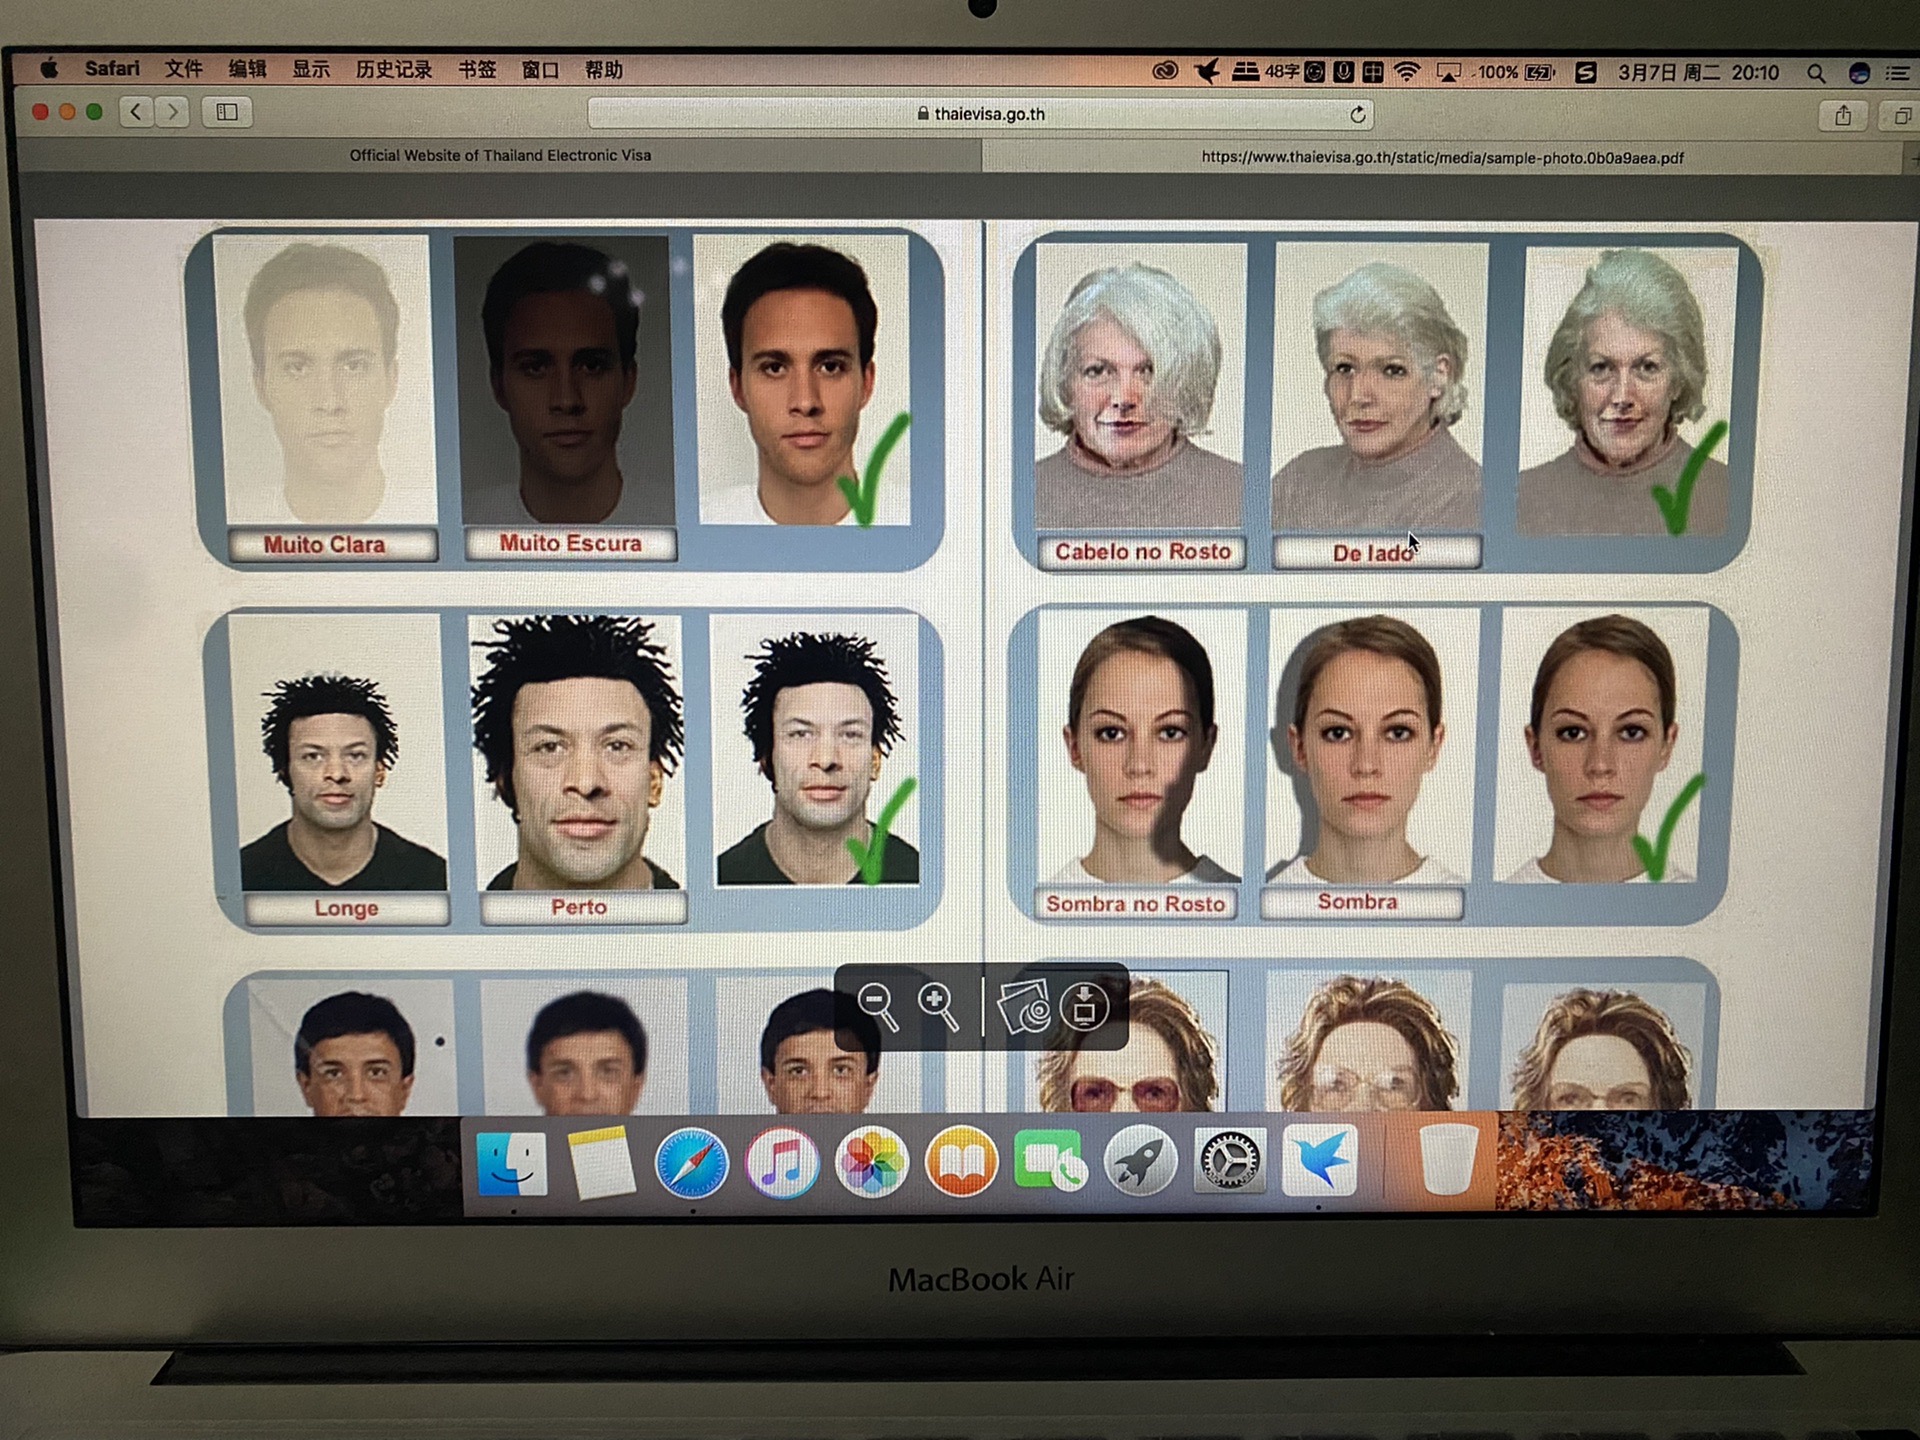The width and height of the screenshot is (1920, 1440).
Task: Open the blue bird app in Dock
Action: pos(1320,1160)
